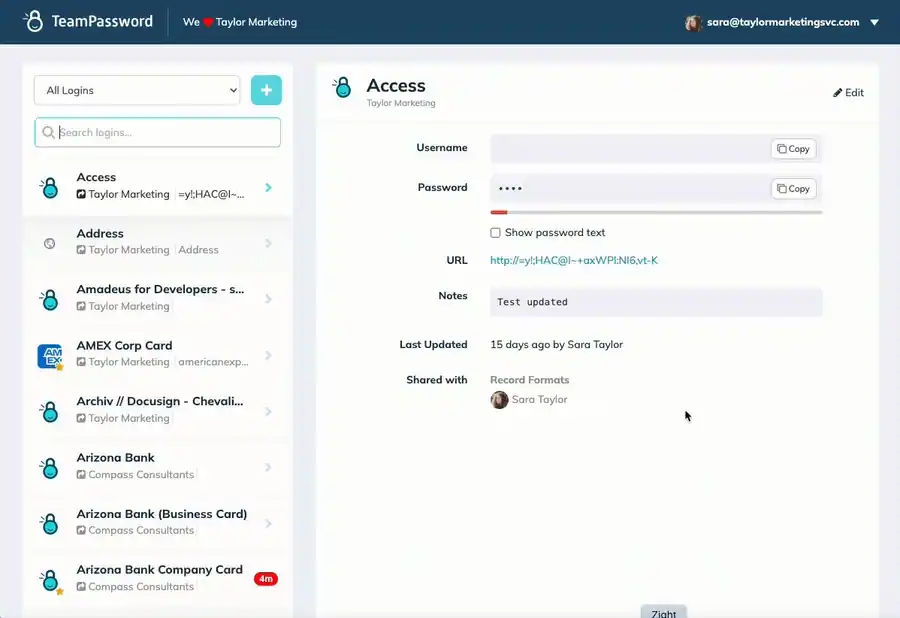Click padlock icon for Amadeus for Developers
Image resolution: width=900 pixels, height=618 pixels.
pos(50,300)
